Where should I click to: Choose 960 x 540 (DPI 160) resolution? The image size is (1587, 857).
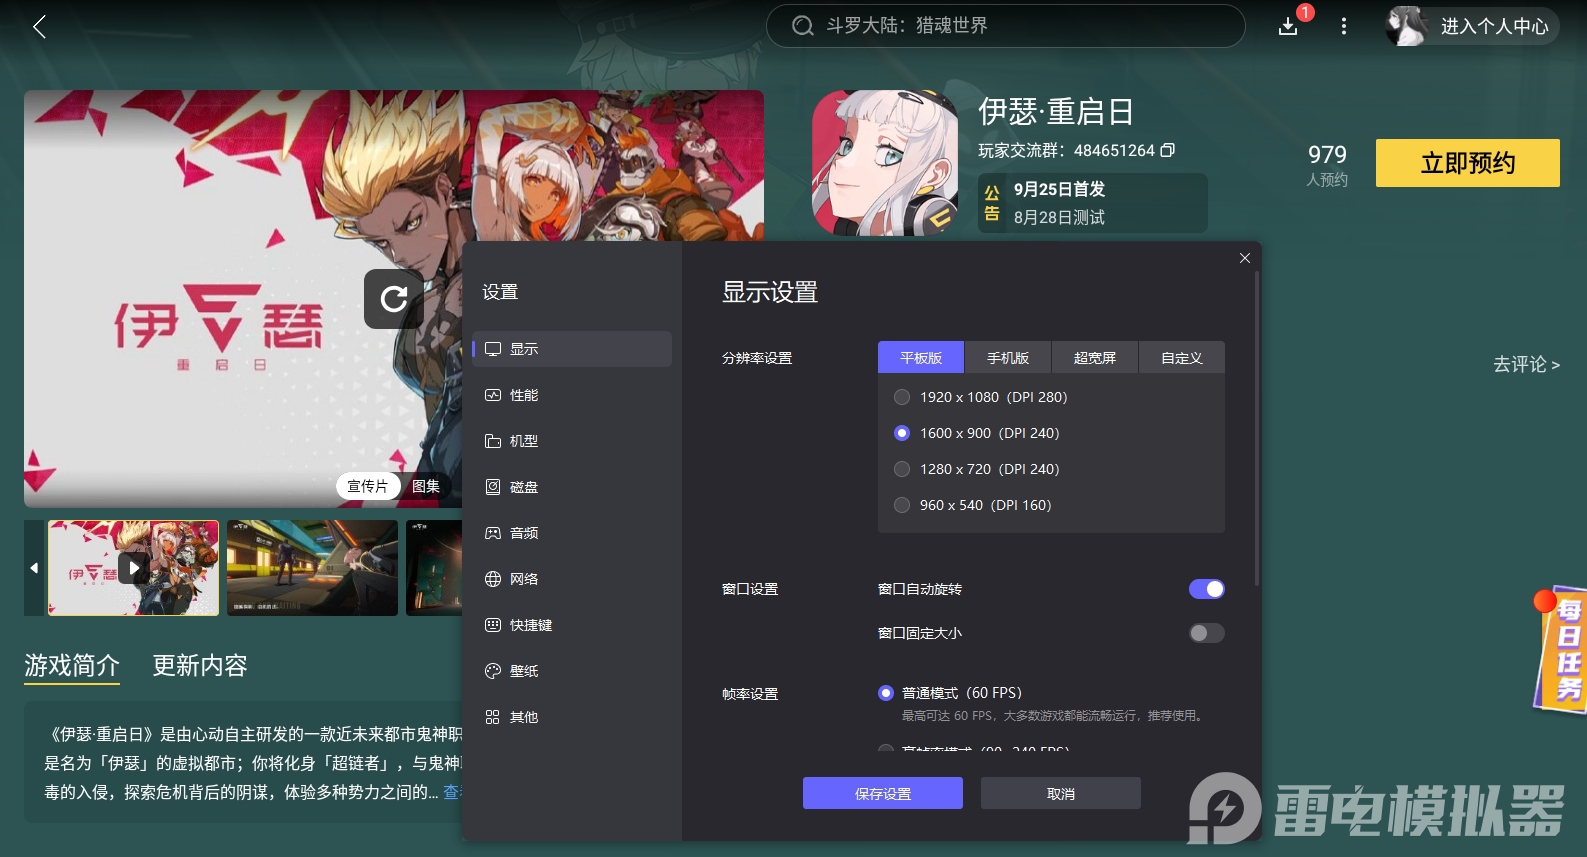tap(973, 505)
